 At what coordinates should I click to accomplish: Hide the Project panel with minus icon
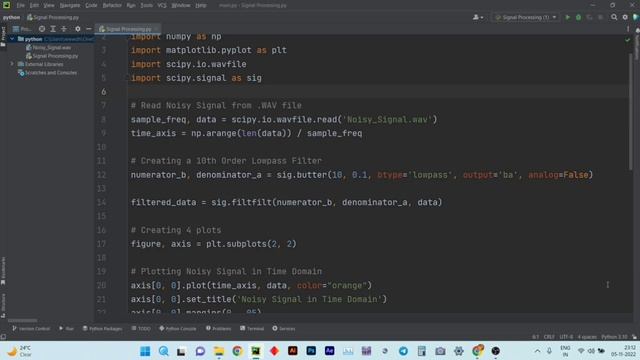(x=89, y=29)
